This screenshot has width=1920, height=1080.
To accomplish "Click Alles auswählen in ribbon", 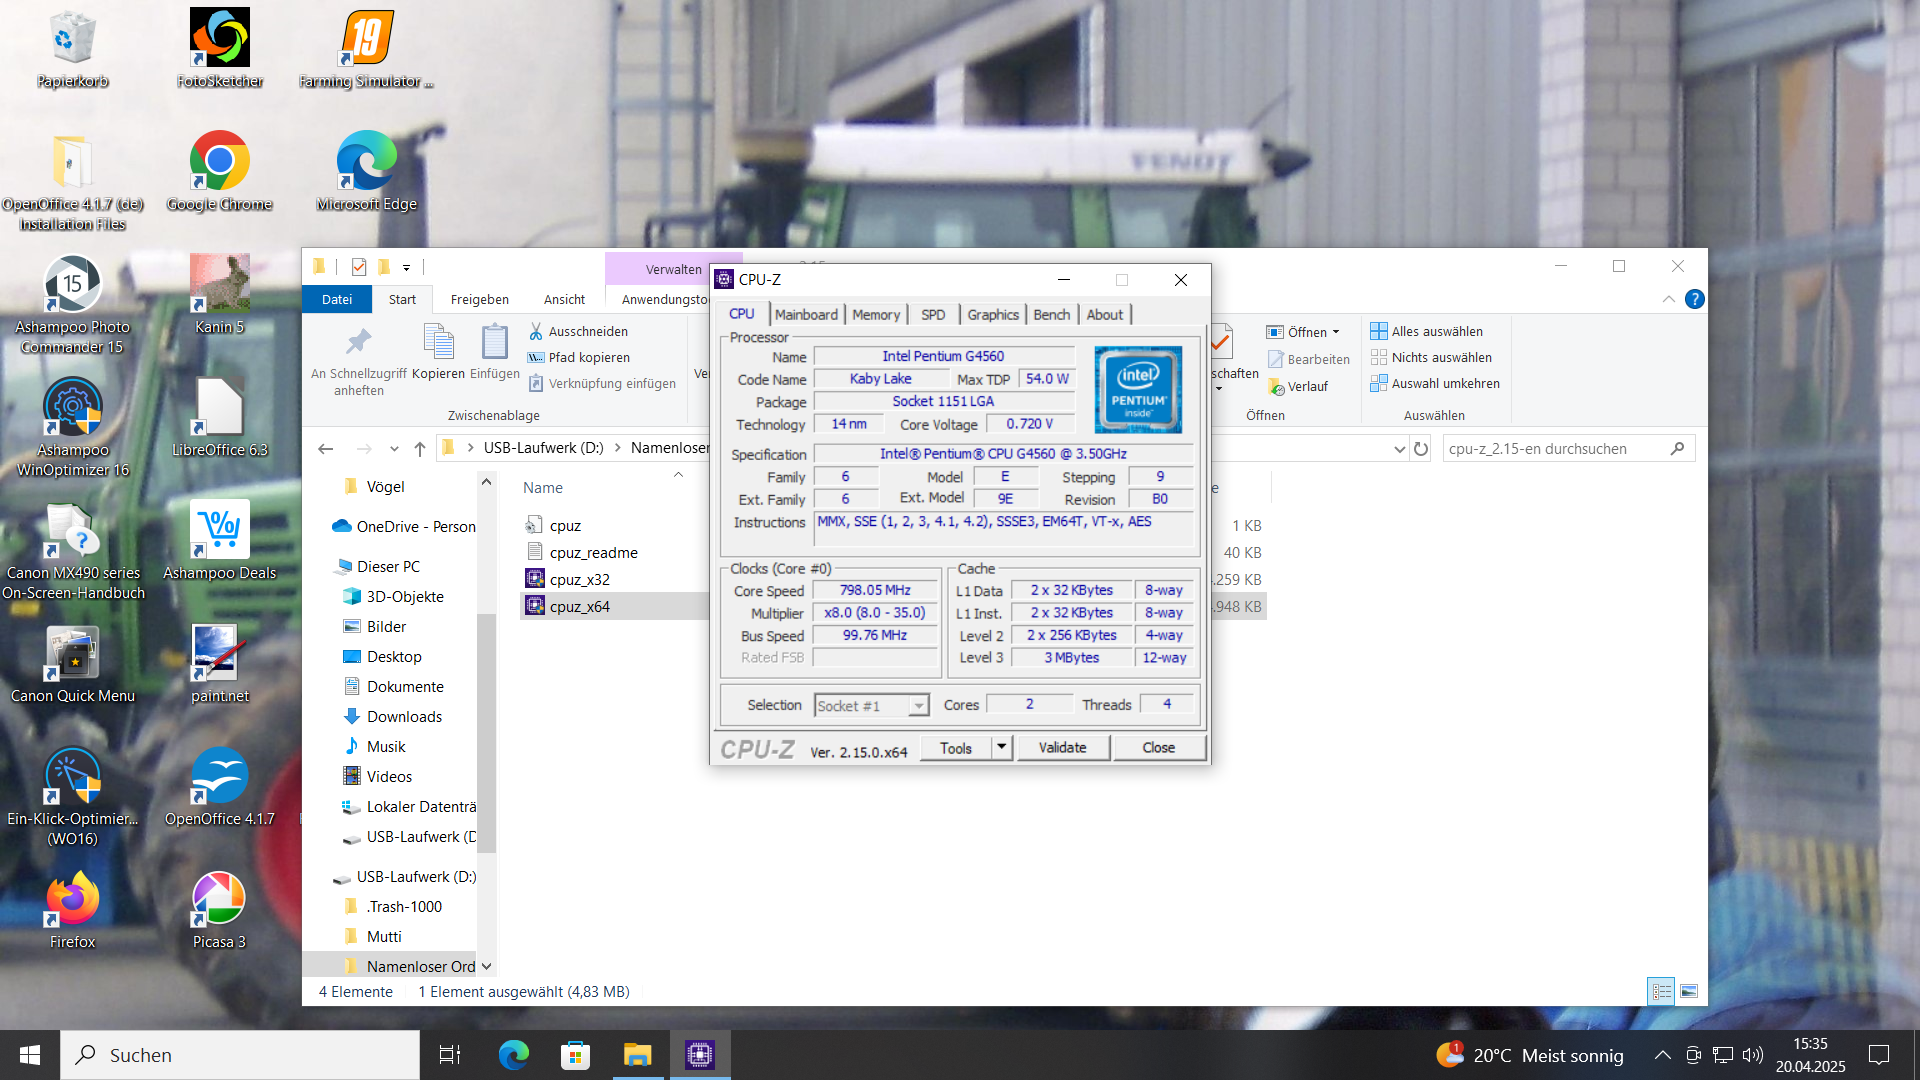I will [1436, 331].
